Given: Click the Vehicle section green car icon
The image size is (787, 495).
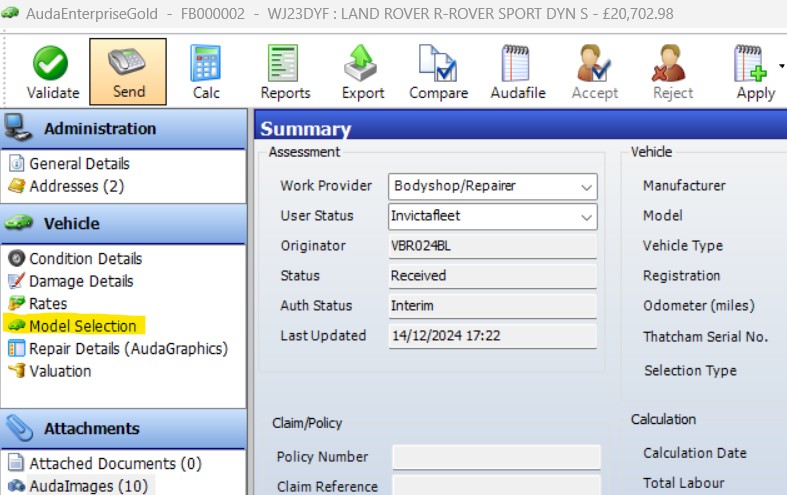Looking at the screenshot, I should (19, 222).
